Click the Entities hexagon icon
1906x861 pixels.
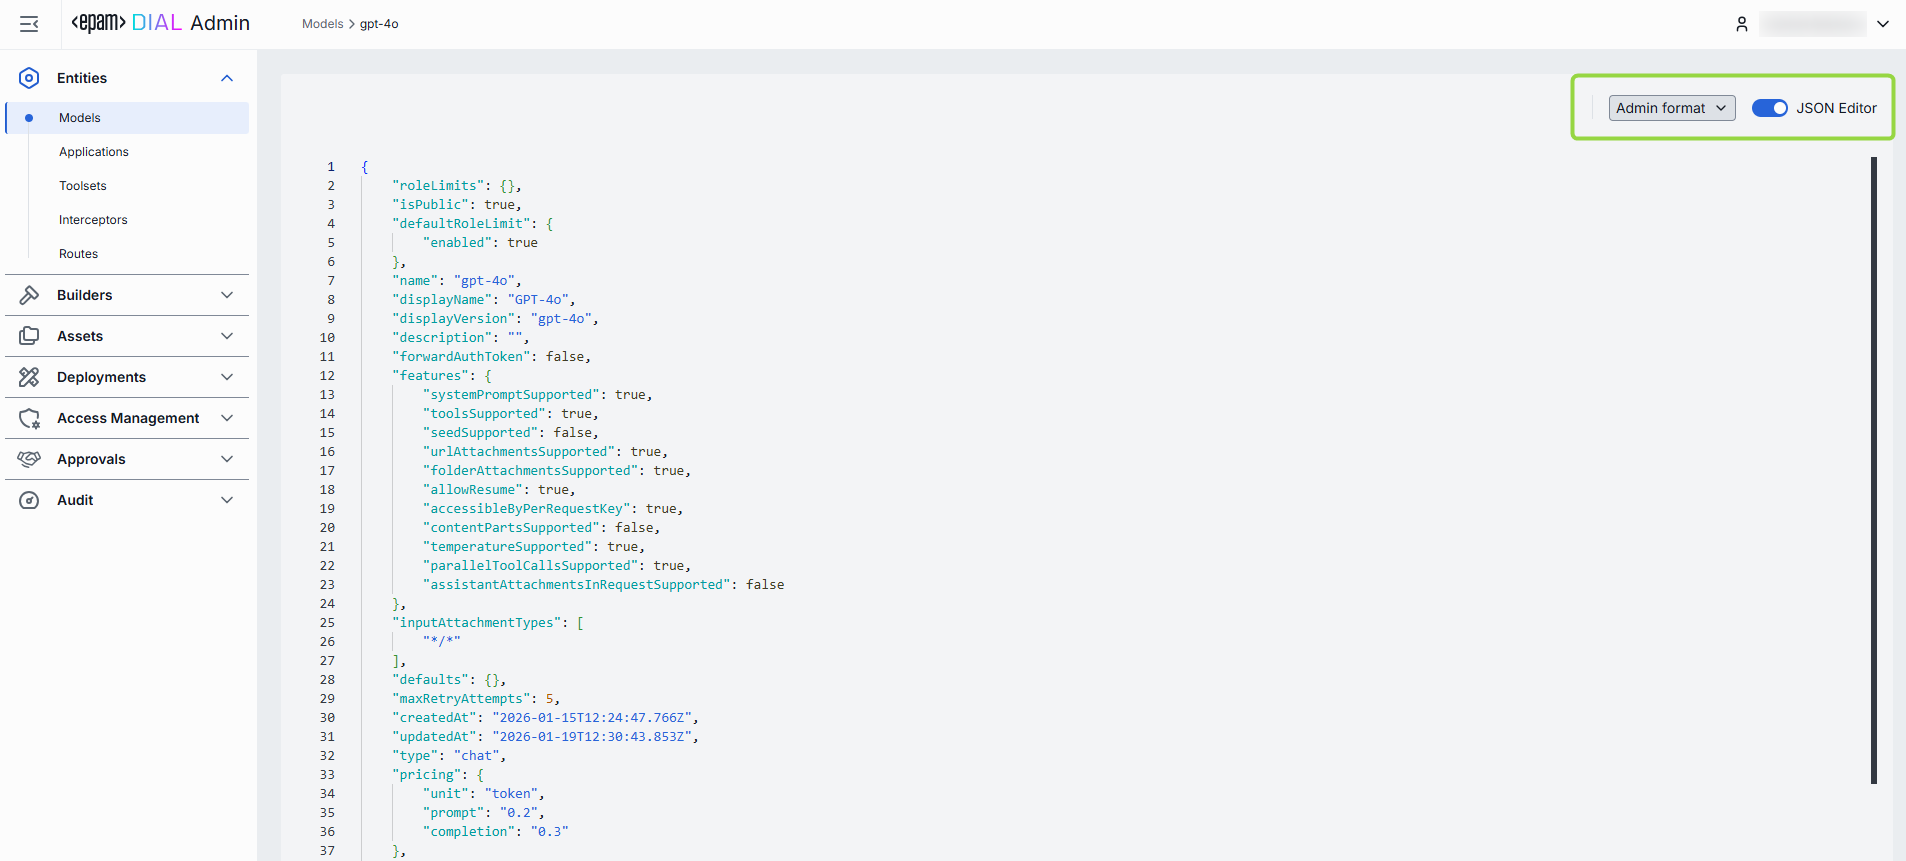29,78
